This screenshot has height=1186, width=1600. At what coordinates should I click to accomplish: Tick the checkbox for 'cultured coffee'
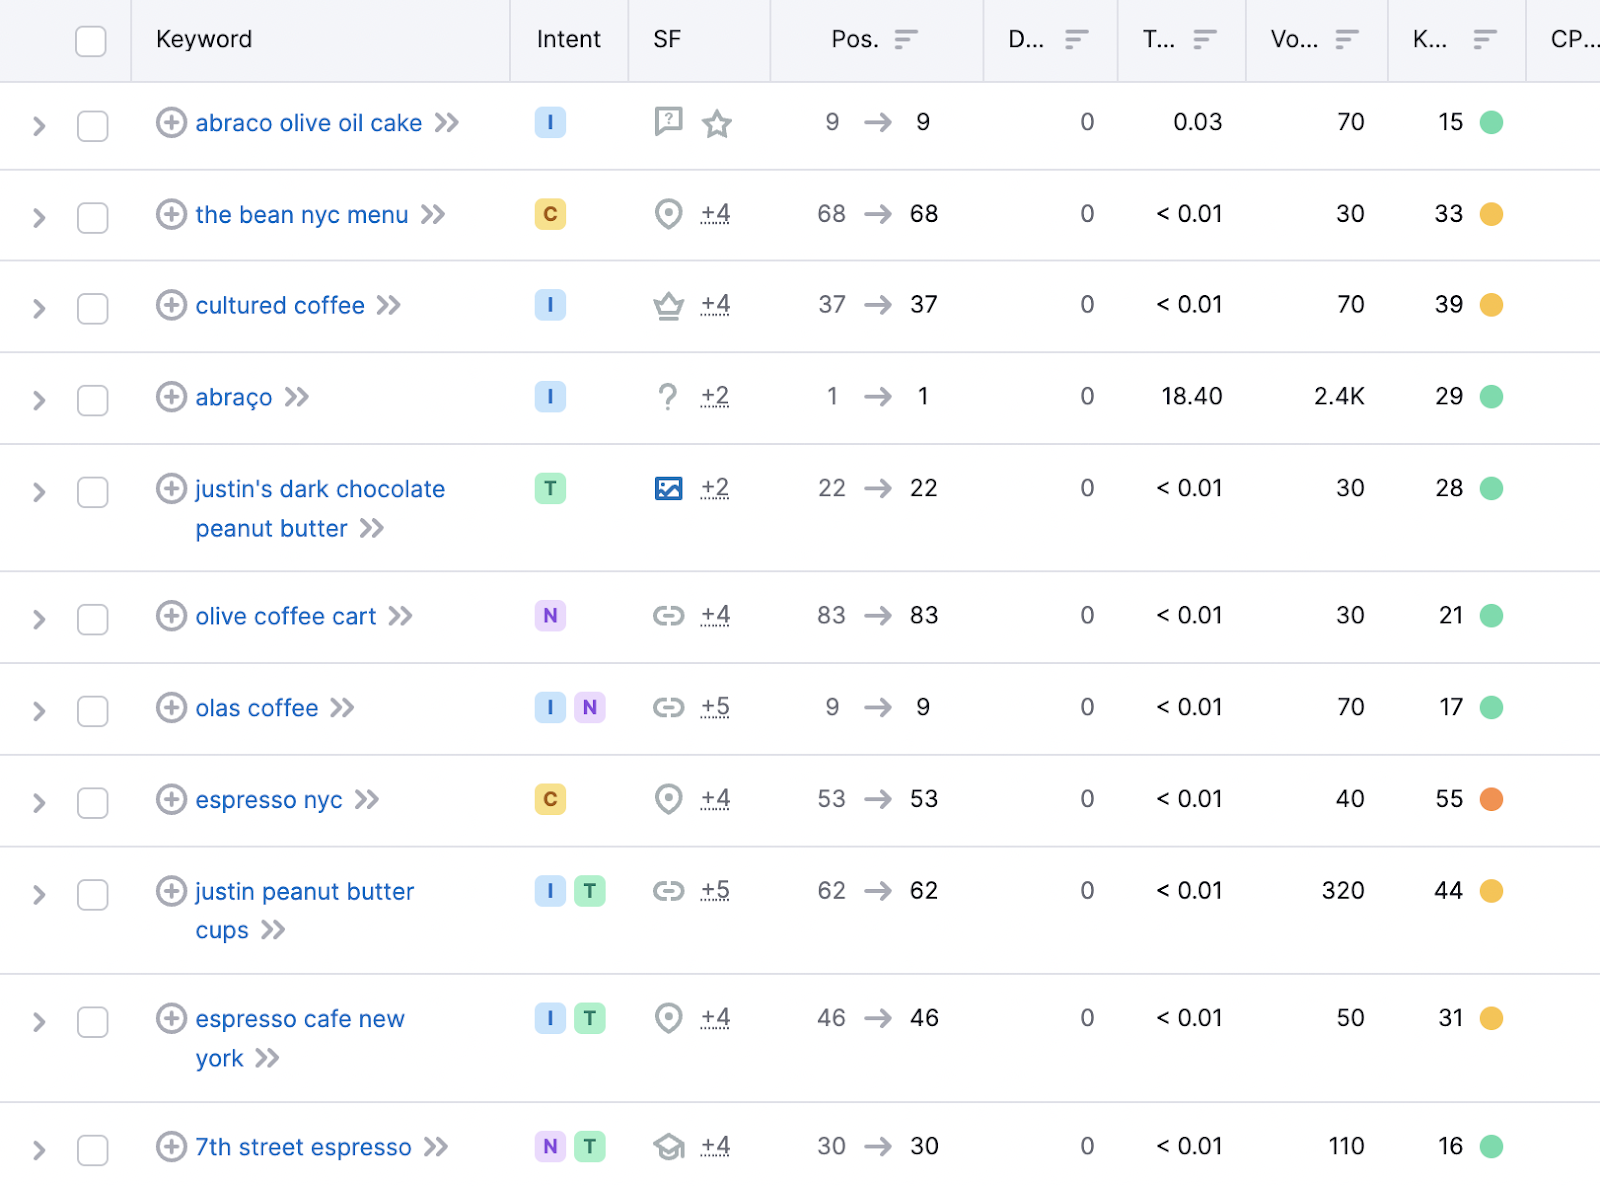(x=93, y=308)
